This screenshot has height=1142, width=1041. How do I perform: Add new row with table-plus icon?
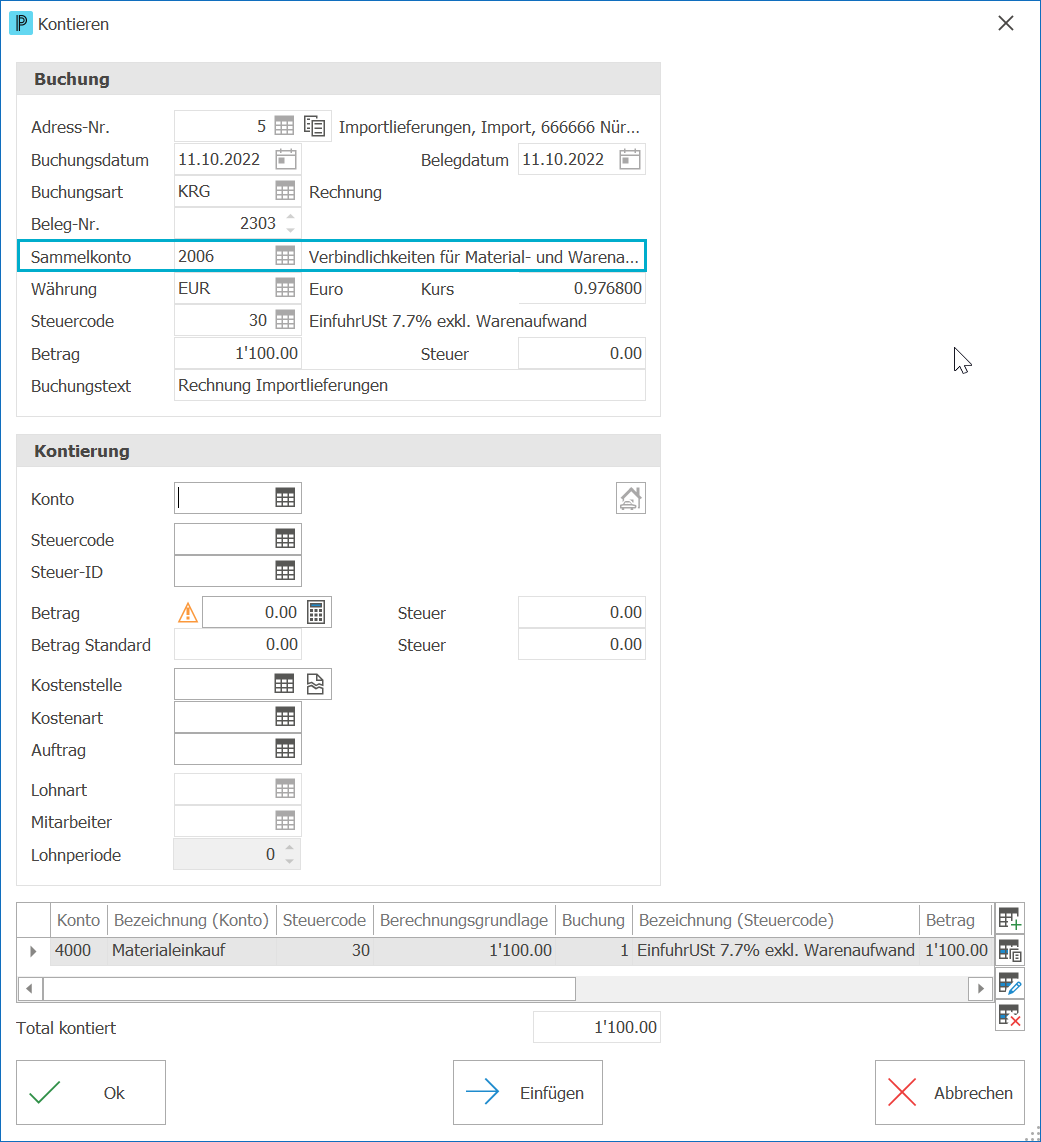click(1010, 919)
